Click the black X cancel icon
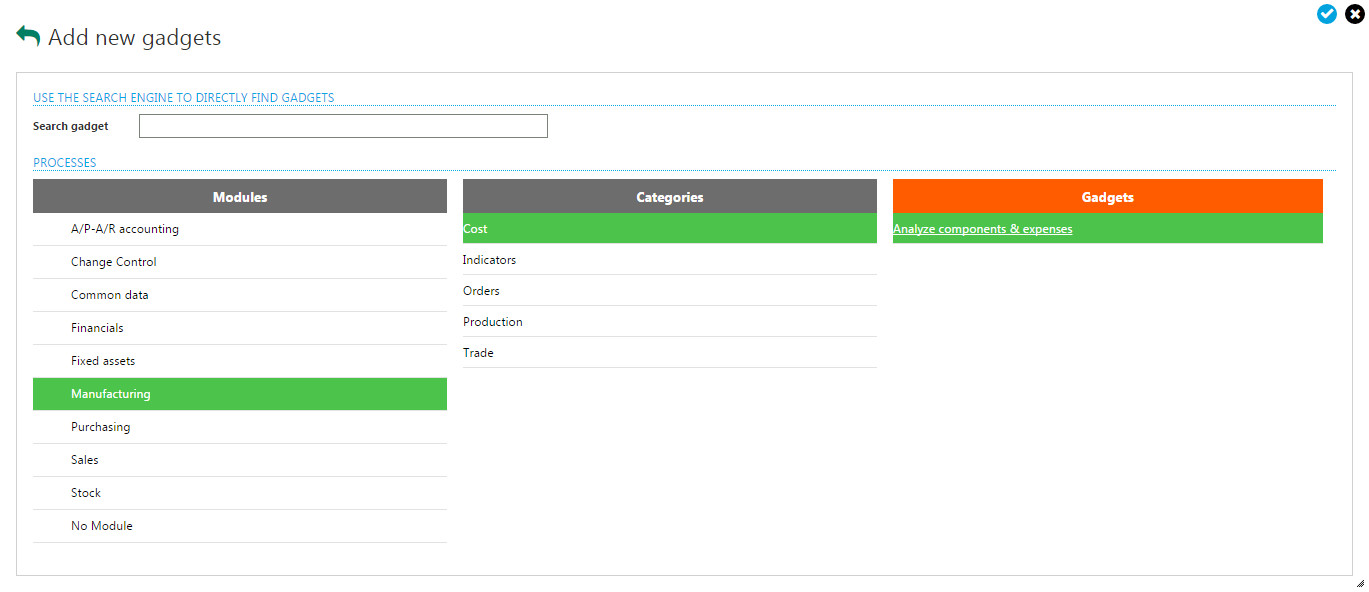1369x592 pixels. 1354,14
